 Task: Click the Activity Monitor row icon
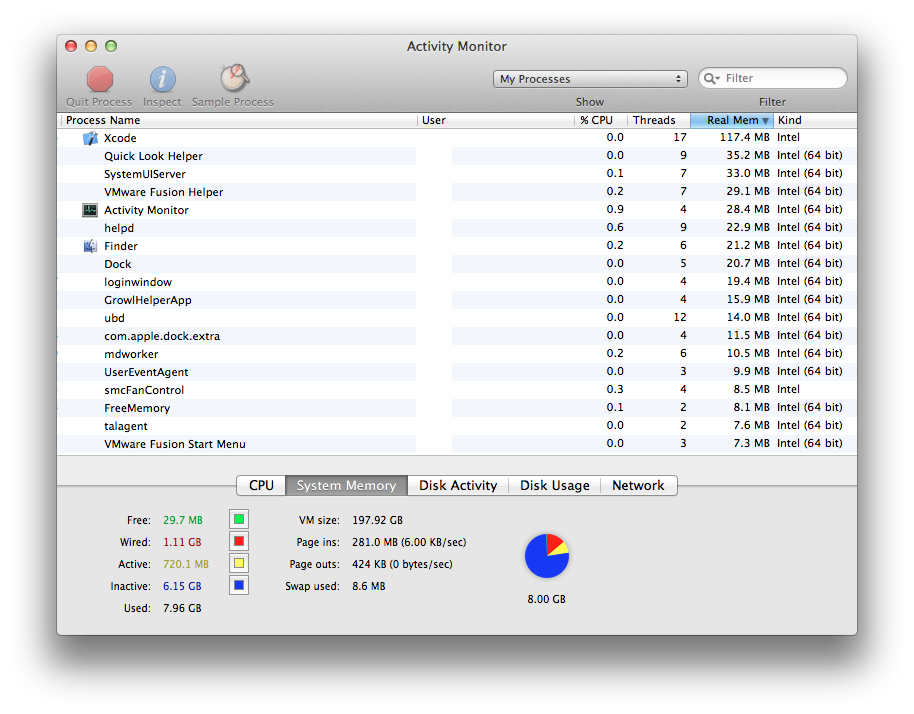[x=90, y=210]
